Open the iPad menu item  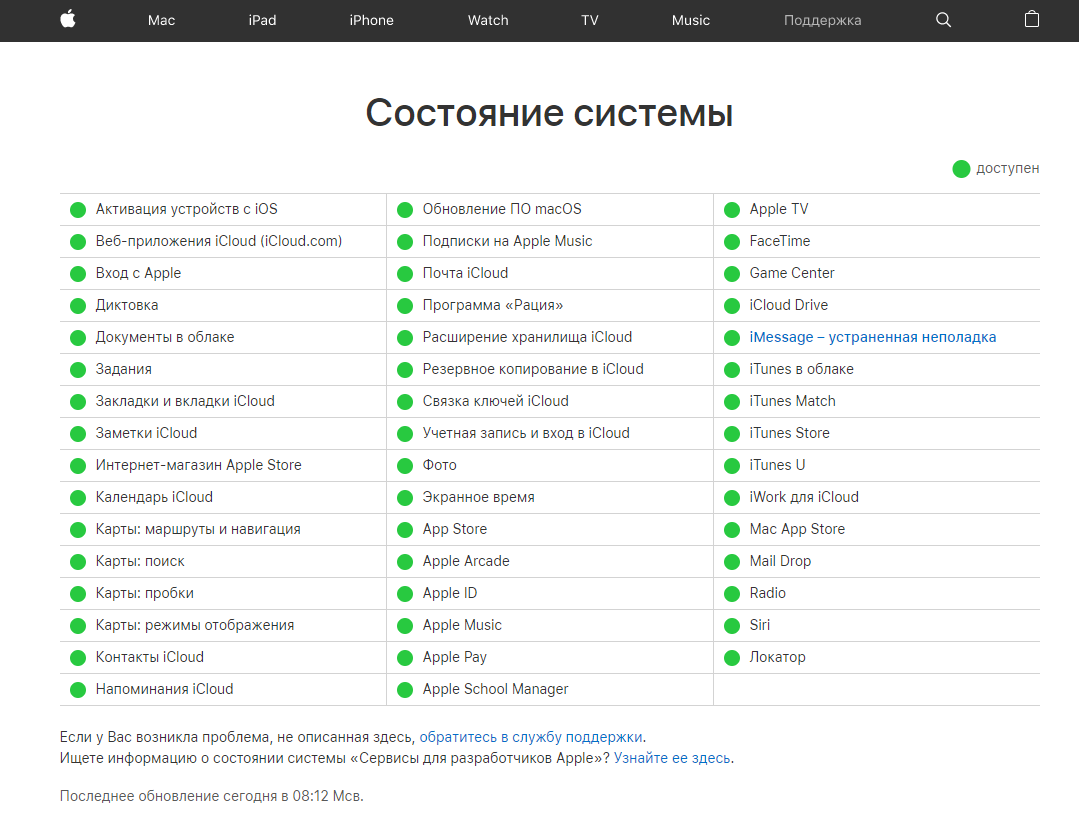(x=262, y=21)
